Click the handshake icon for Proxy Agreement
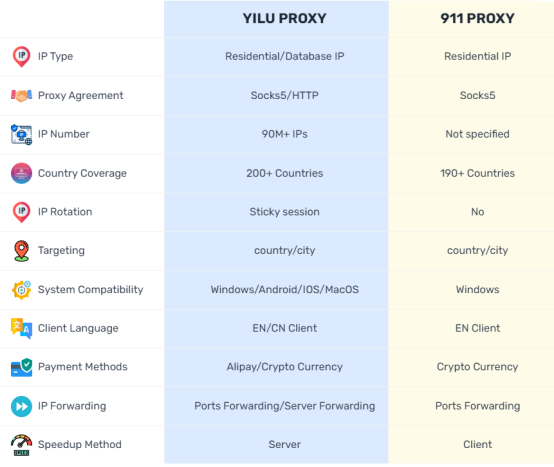 21,95
